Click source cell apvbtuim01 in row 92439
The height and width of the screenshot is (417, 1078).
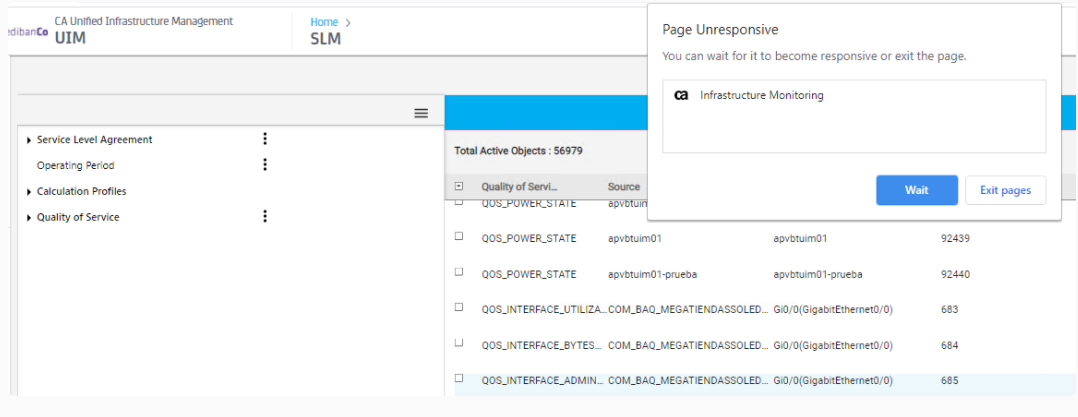(x=635, y=238)
